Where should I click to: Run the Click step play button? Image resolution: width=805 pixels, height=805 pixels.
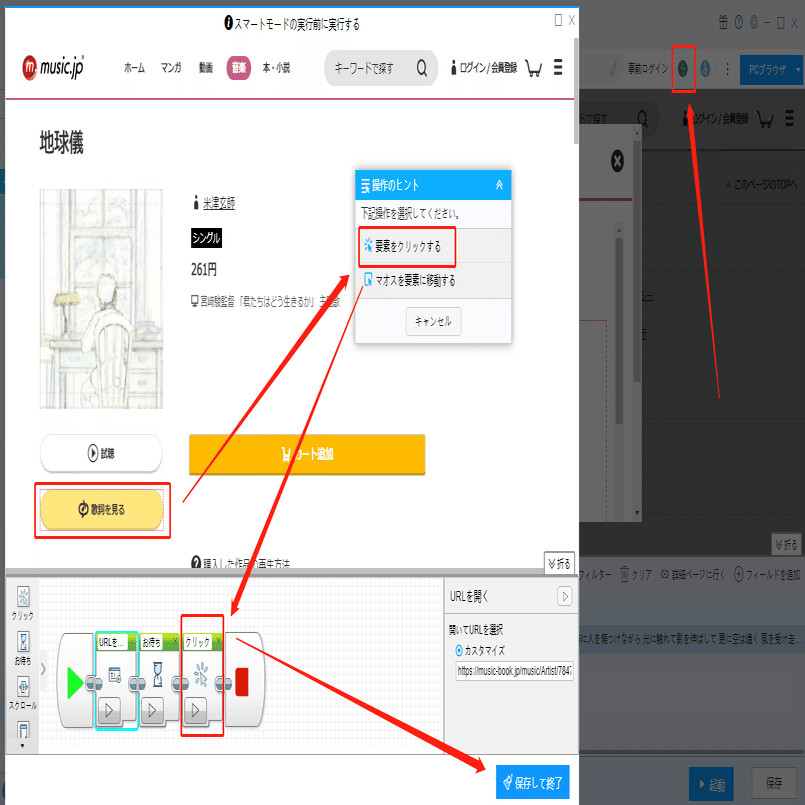click(x=195, y=710)
